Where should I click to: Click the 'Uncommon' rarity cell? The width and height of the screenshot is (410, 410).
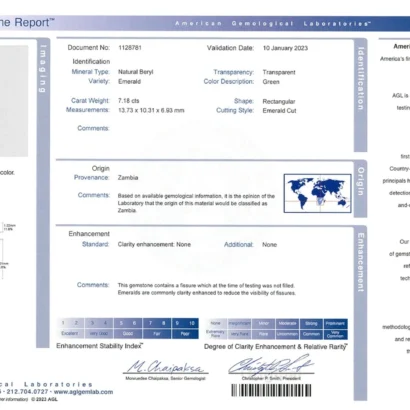click(x=287, y=334)
